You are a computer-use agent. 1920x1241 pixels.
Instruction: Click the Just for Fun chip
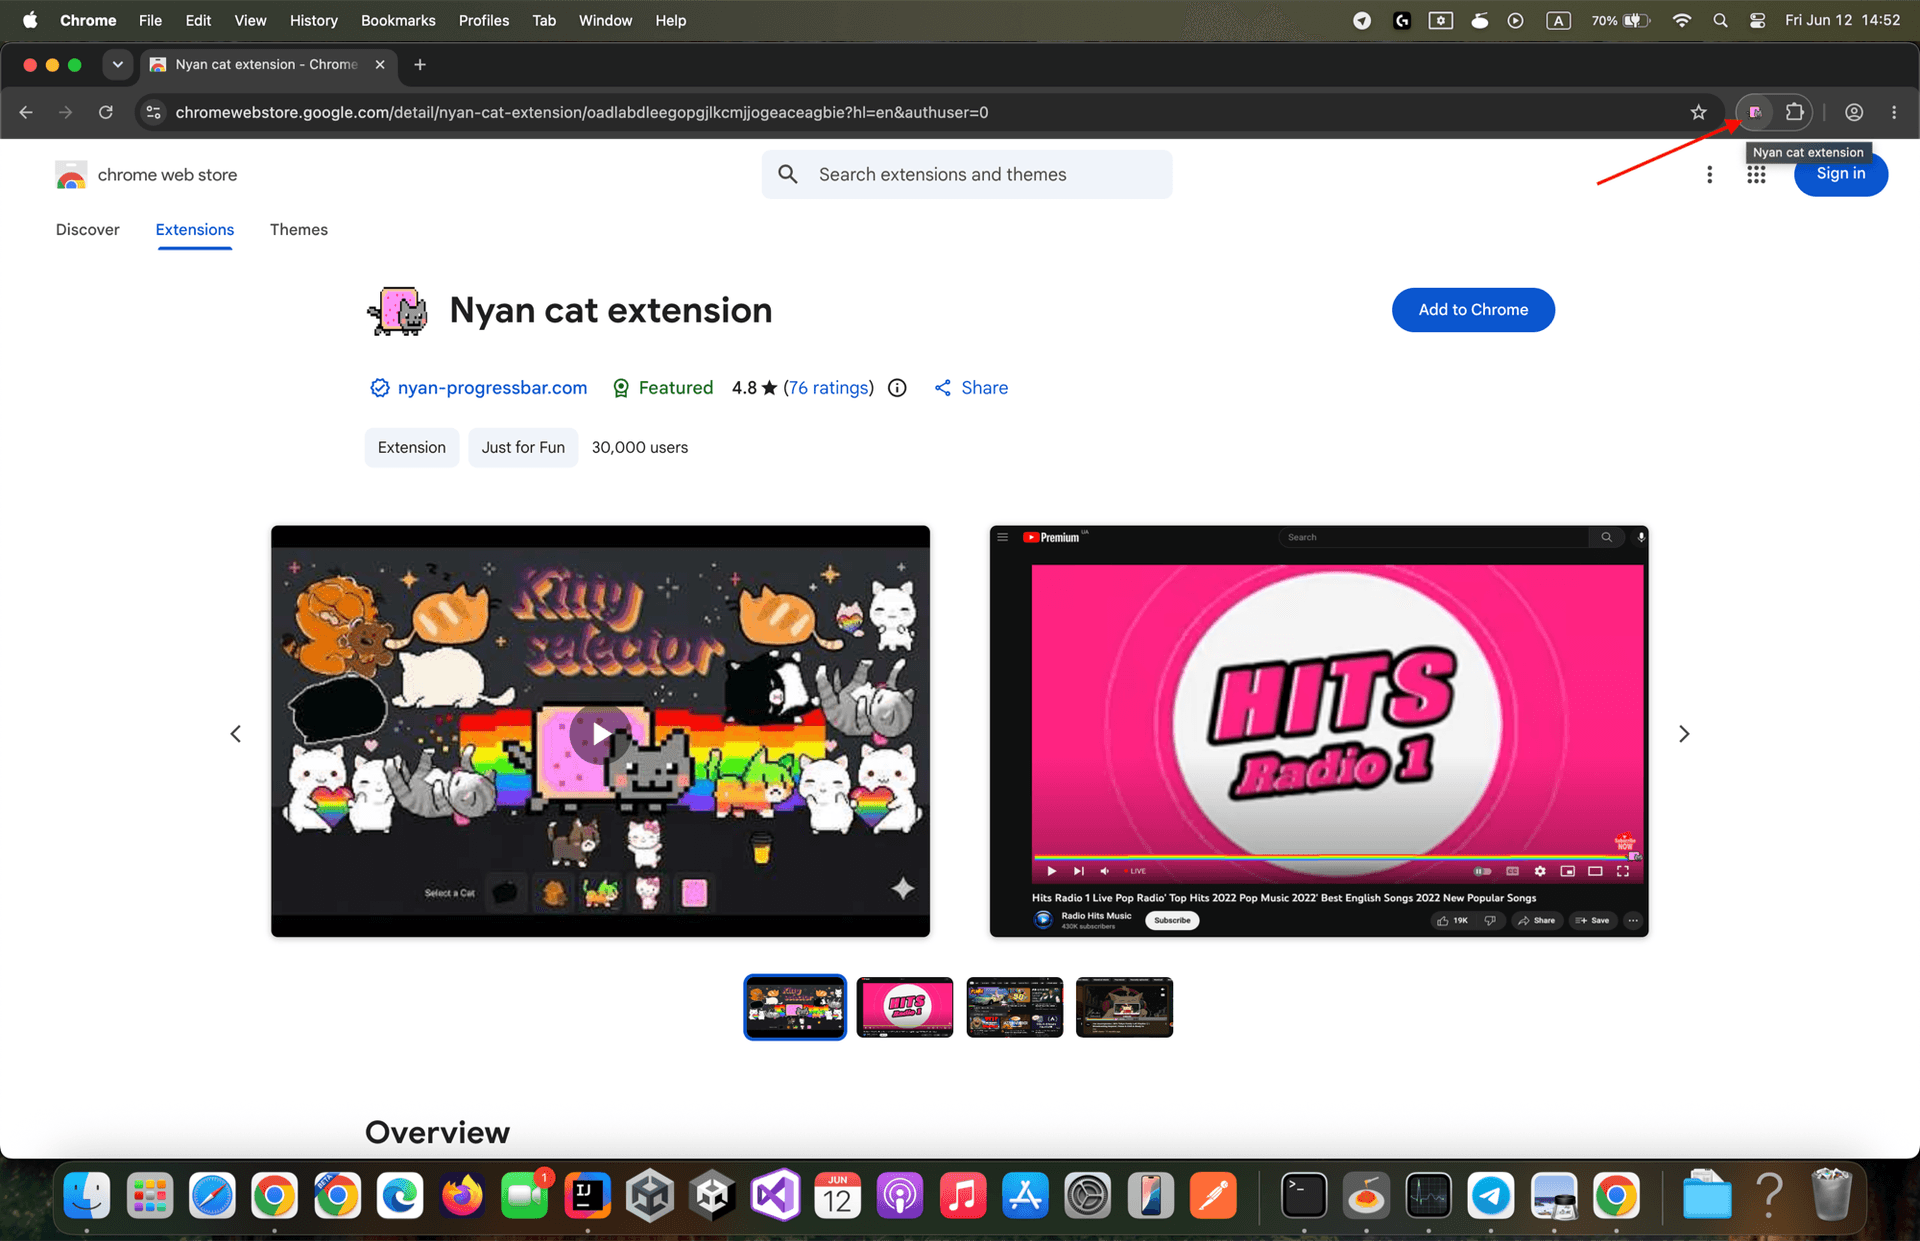523,447
